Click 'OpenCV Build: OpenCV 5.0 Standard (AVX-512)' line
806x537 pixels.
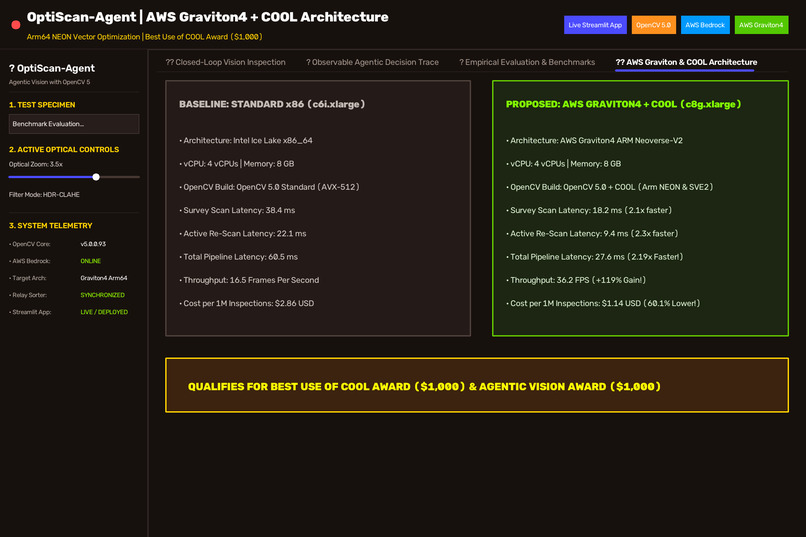coord(269,187)
